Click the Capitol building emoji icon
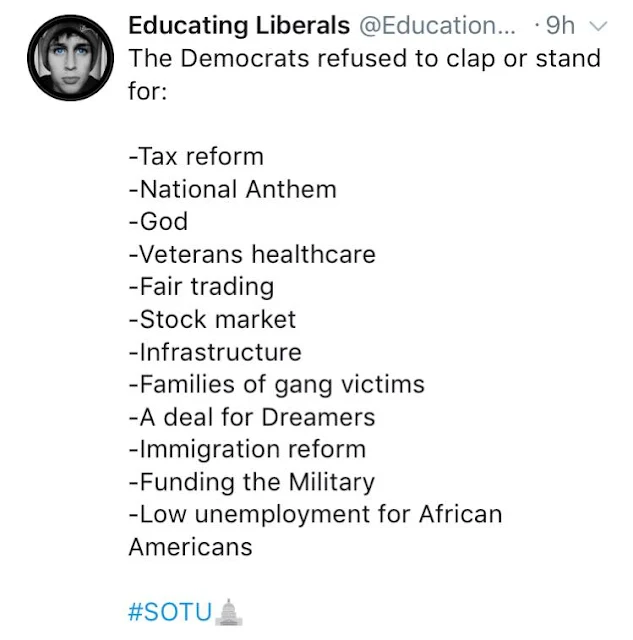This screenshot has width=633, height=640. pos(229,610)
